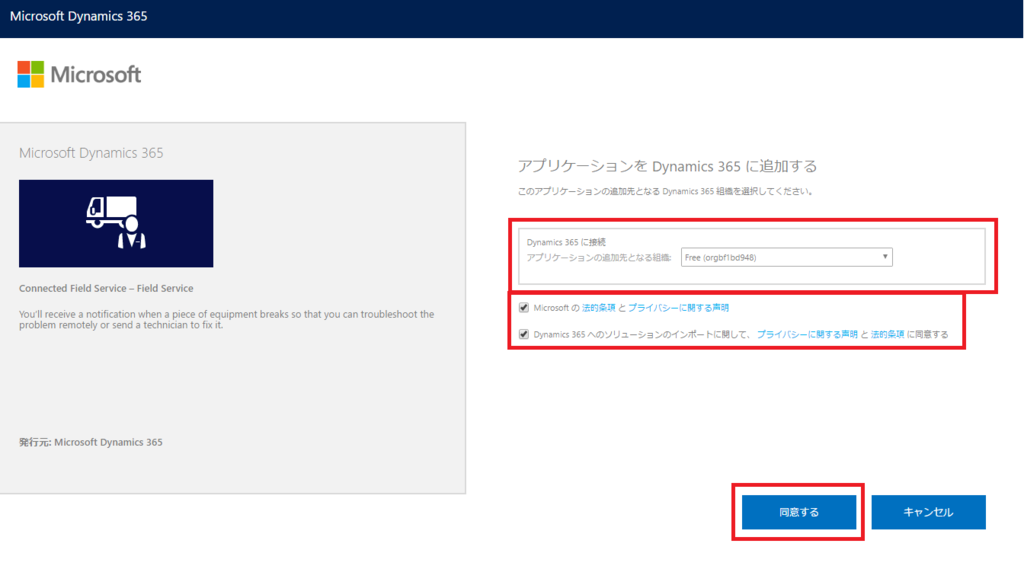Screen dimensions: 1024x582
Task: Open the プライバシーに関する声明 link in the solution import line
Action: coord(807,334)
